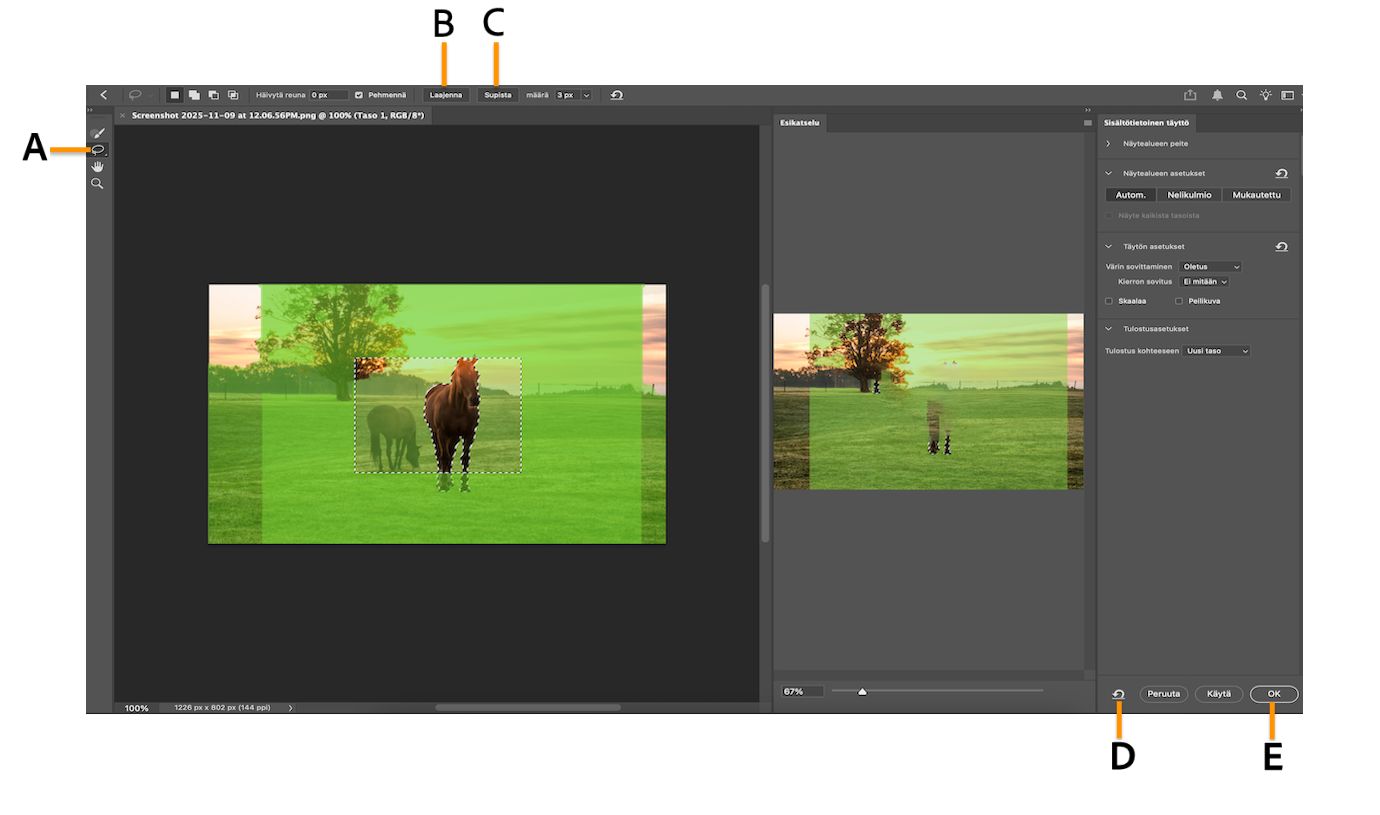Click the Laajenna button
This screenshot has width=1380, height=815.
click(x=445, y=95)
